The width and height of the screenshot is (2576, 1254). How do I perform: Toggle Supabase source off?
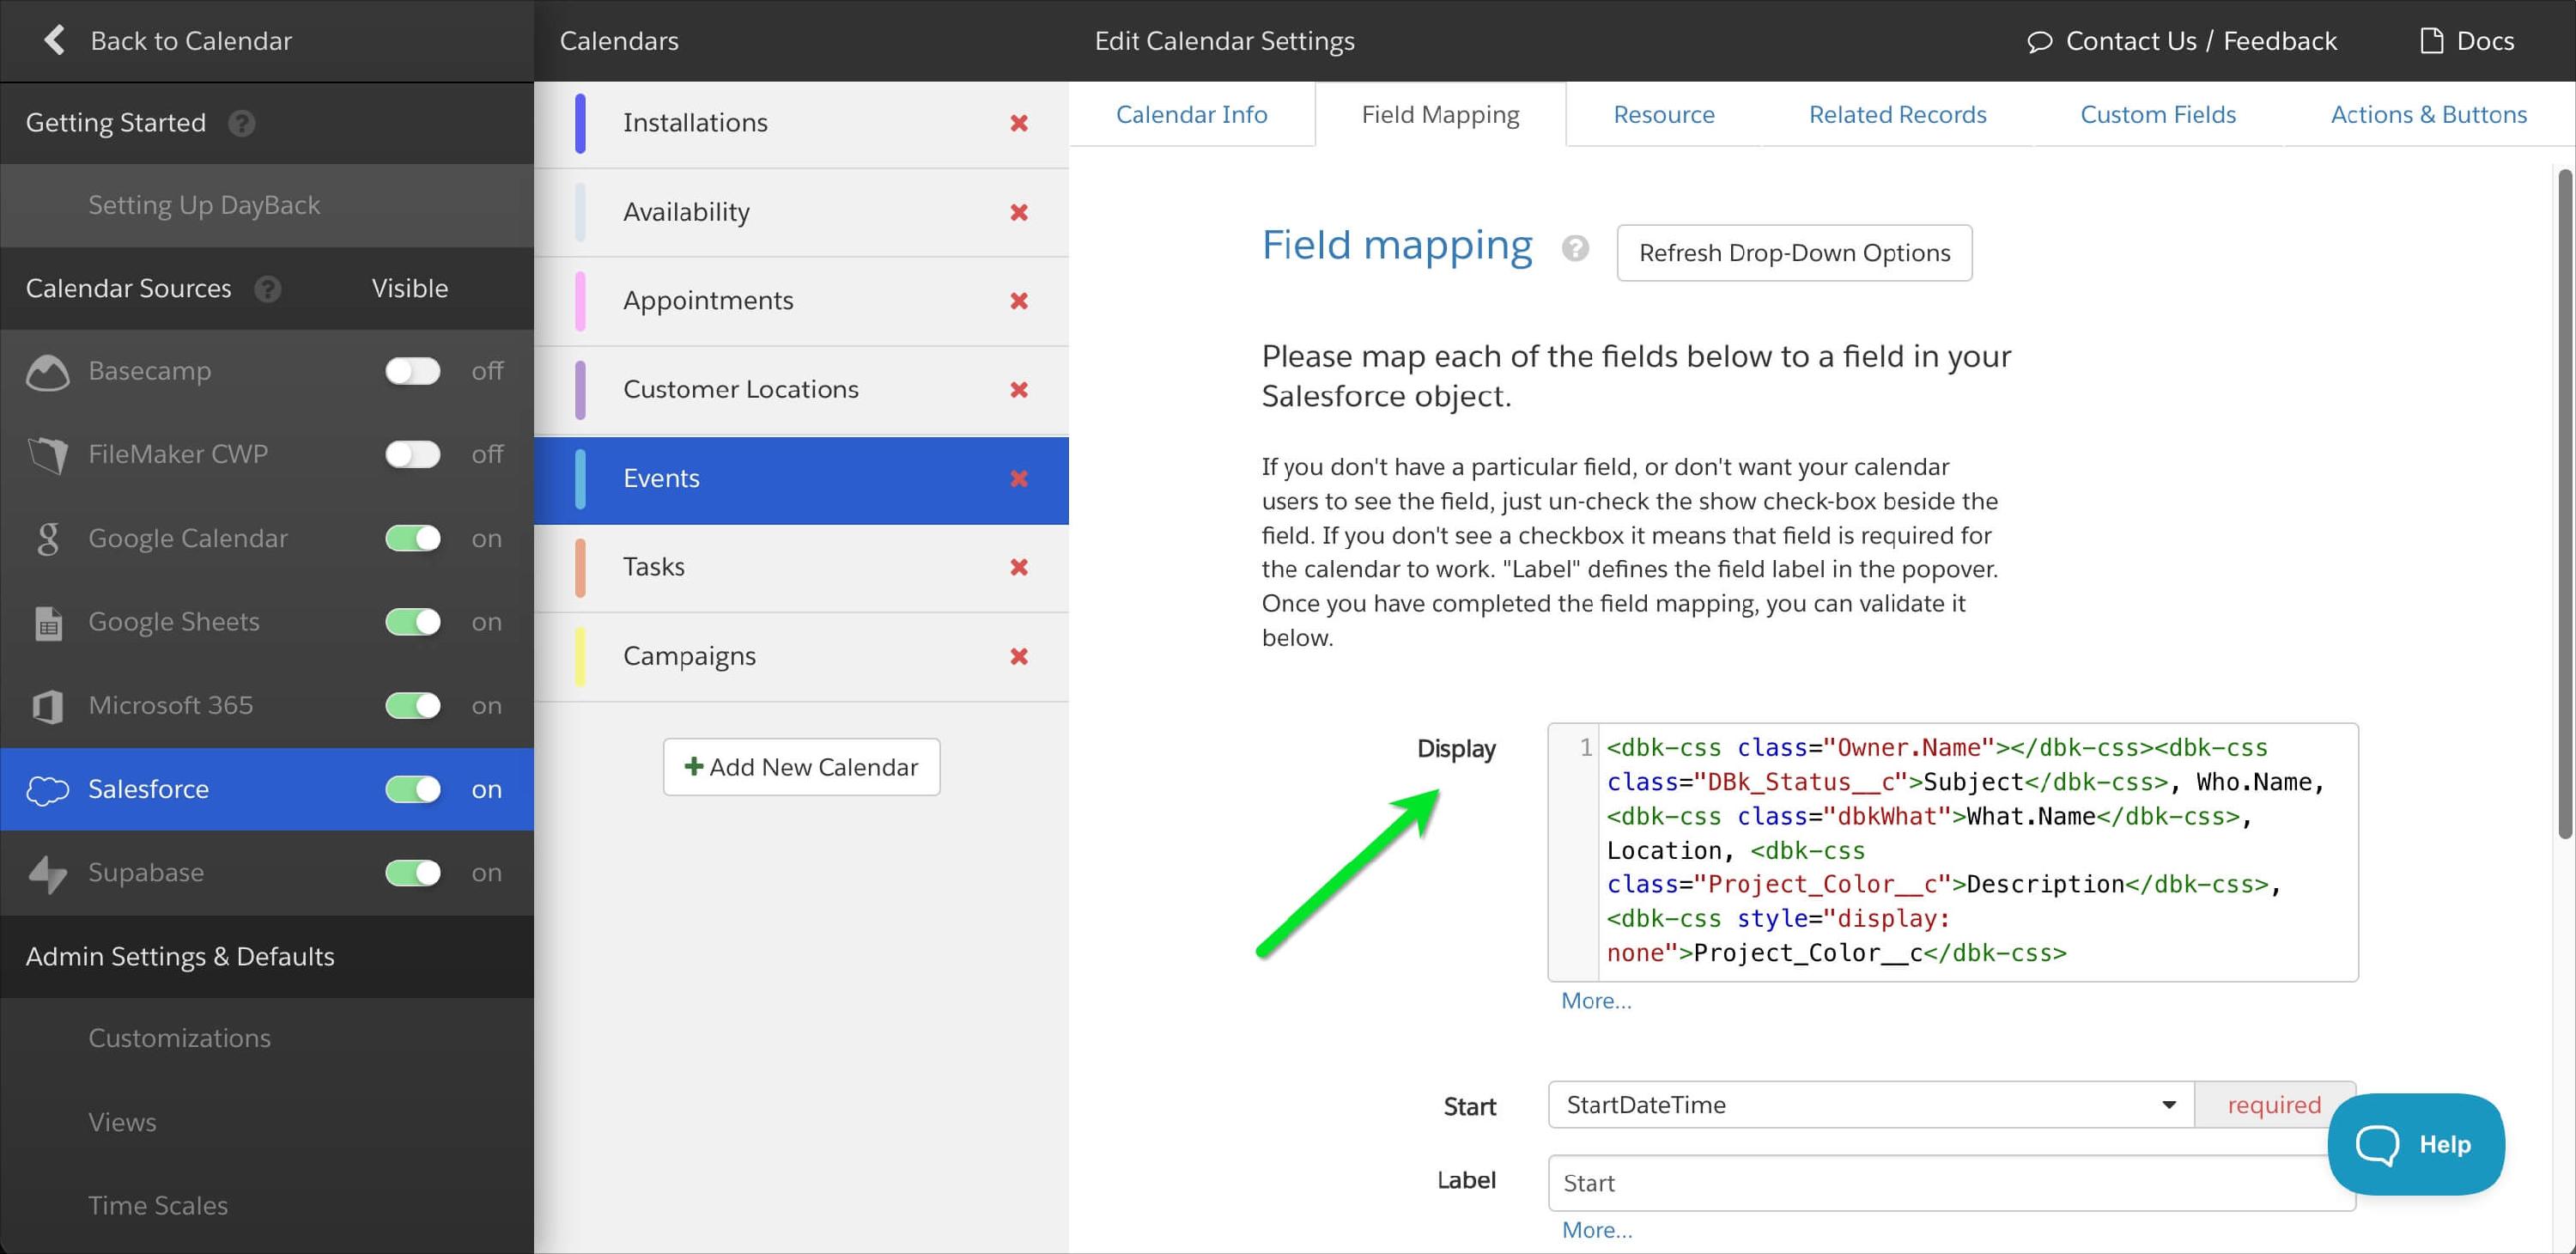coord(413,872)
